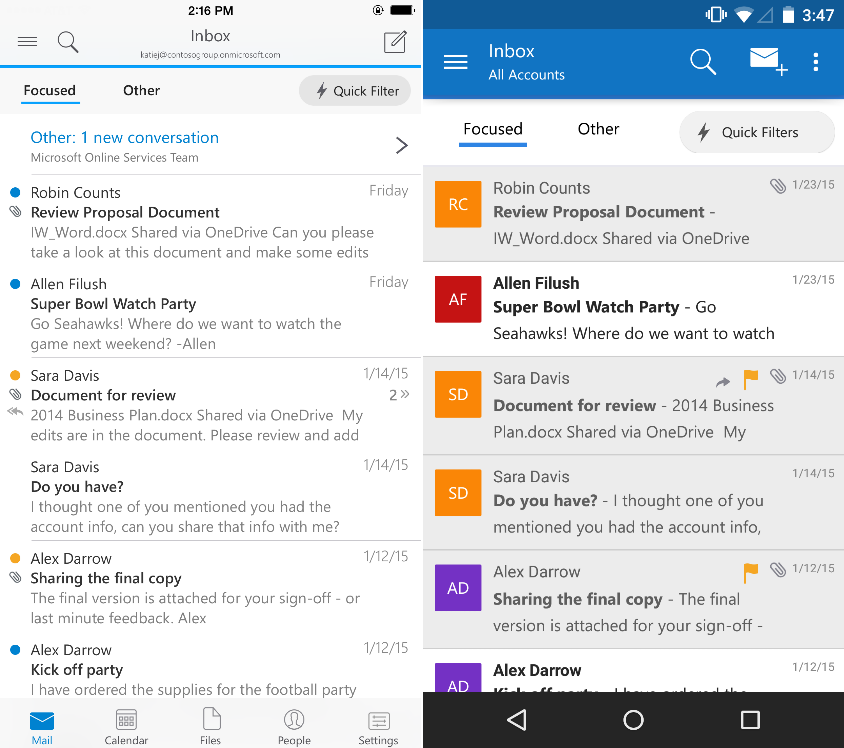
Task: Open the Files tab in bottom bar
Action: (x=210, y=728)
